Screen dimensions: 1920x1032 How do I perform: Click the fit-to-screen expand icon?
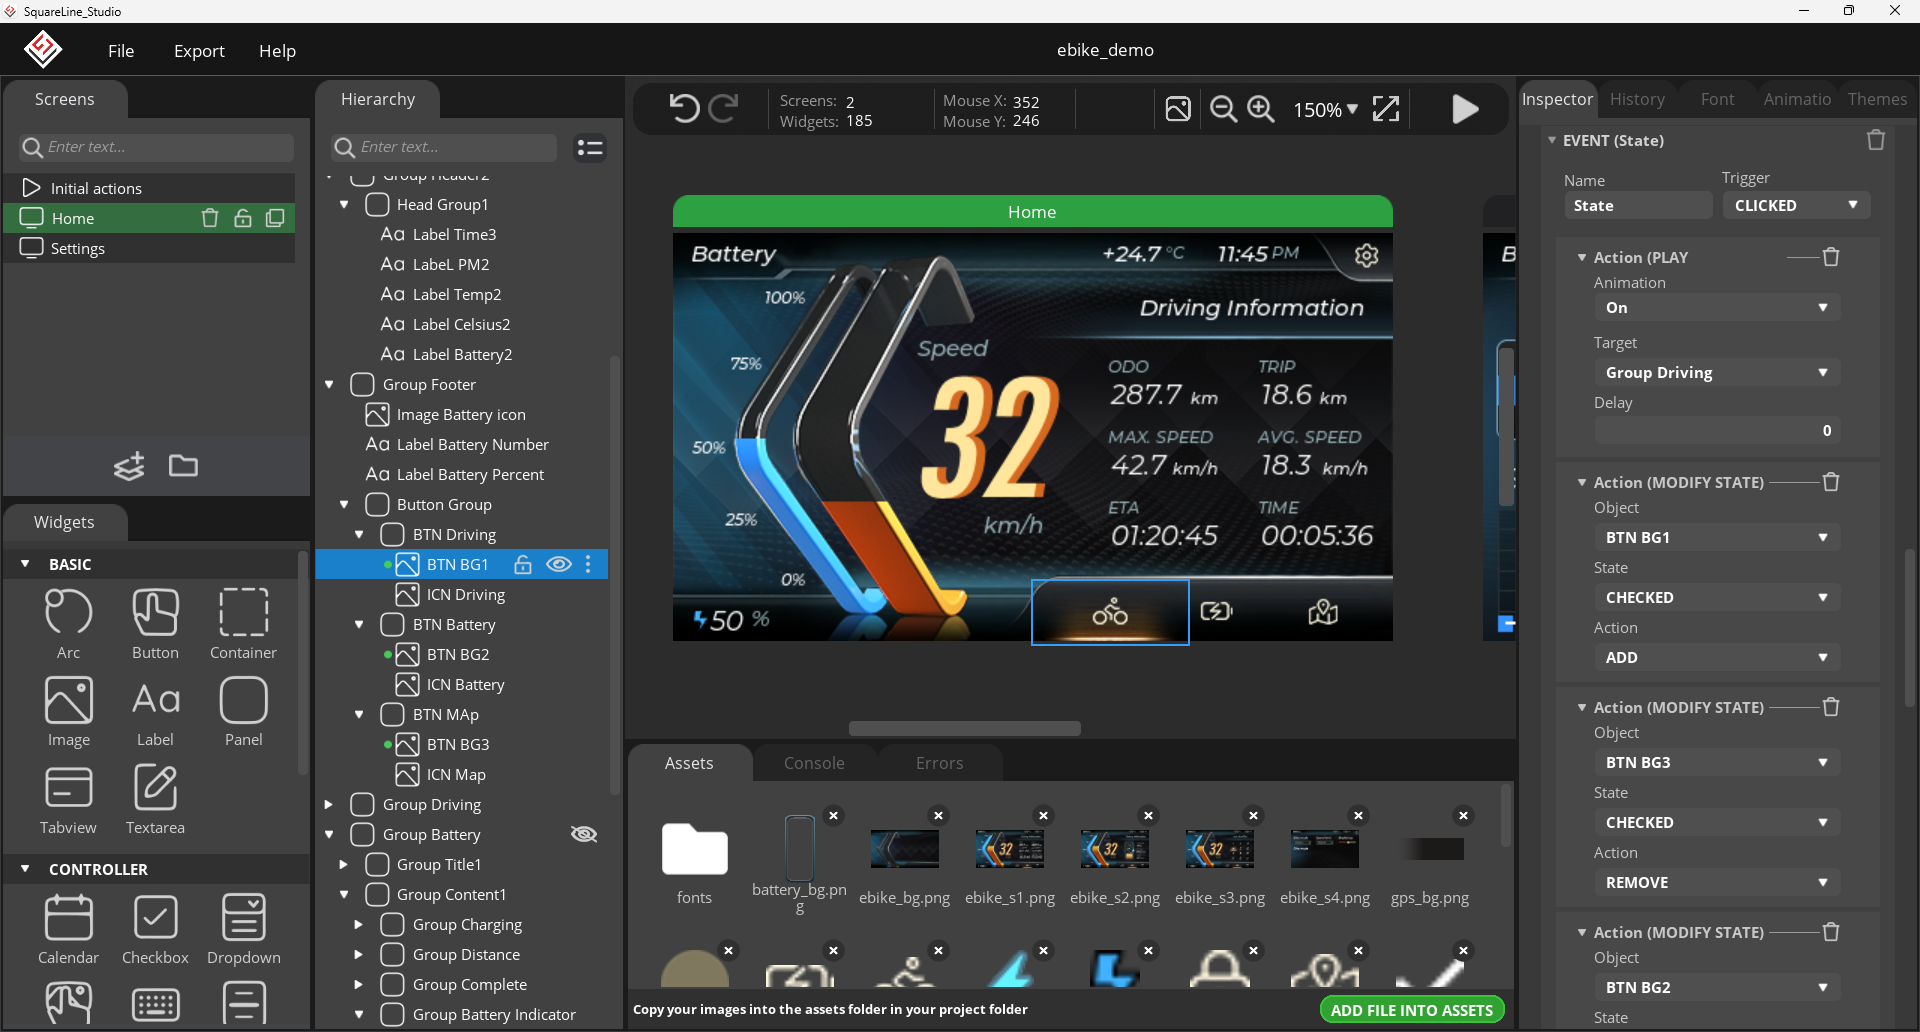pos(1386,109)
